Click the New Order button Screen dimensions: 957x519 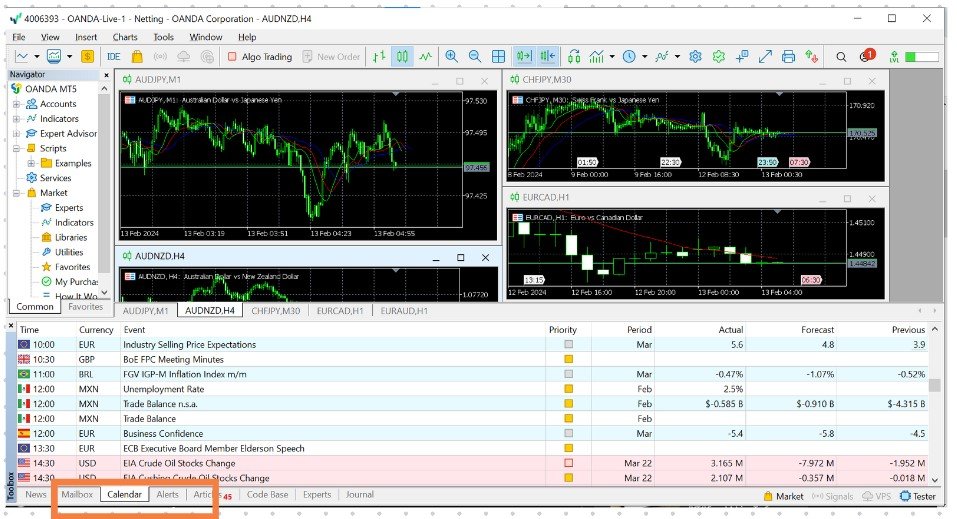pyautogui.click(x=331, y=57)
